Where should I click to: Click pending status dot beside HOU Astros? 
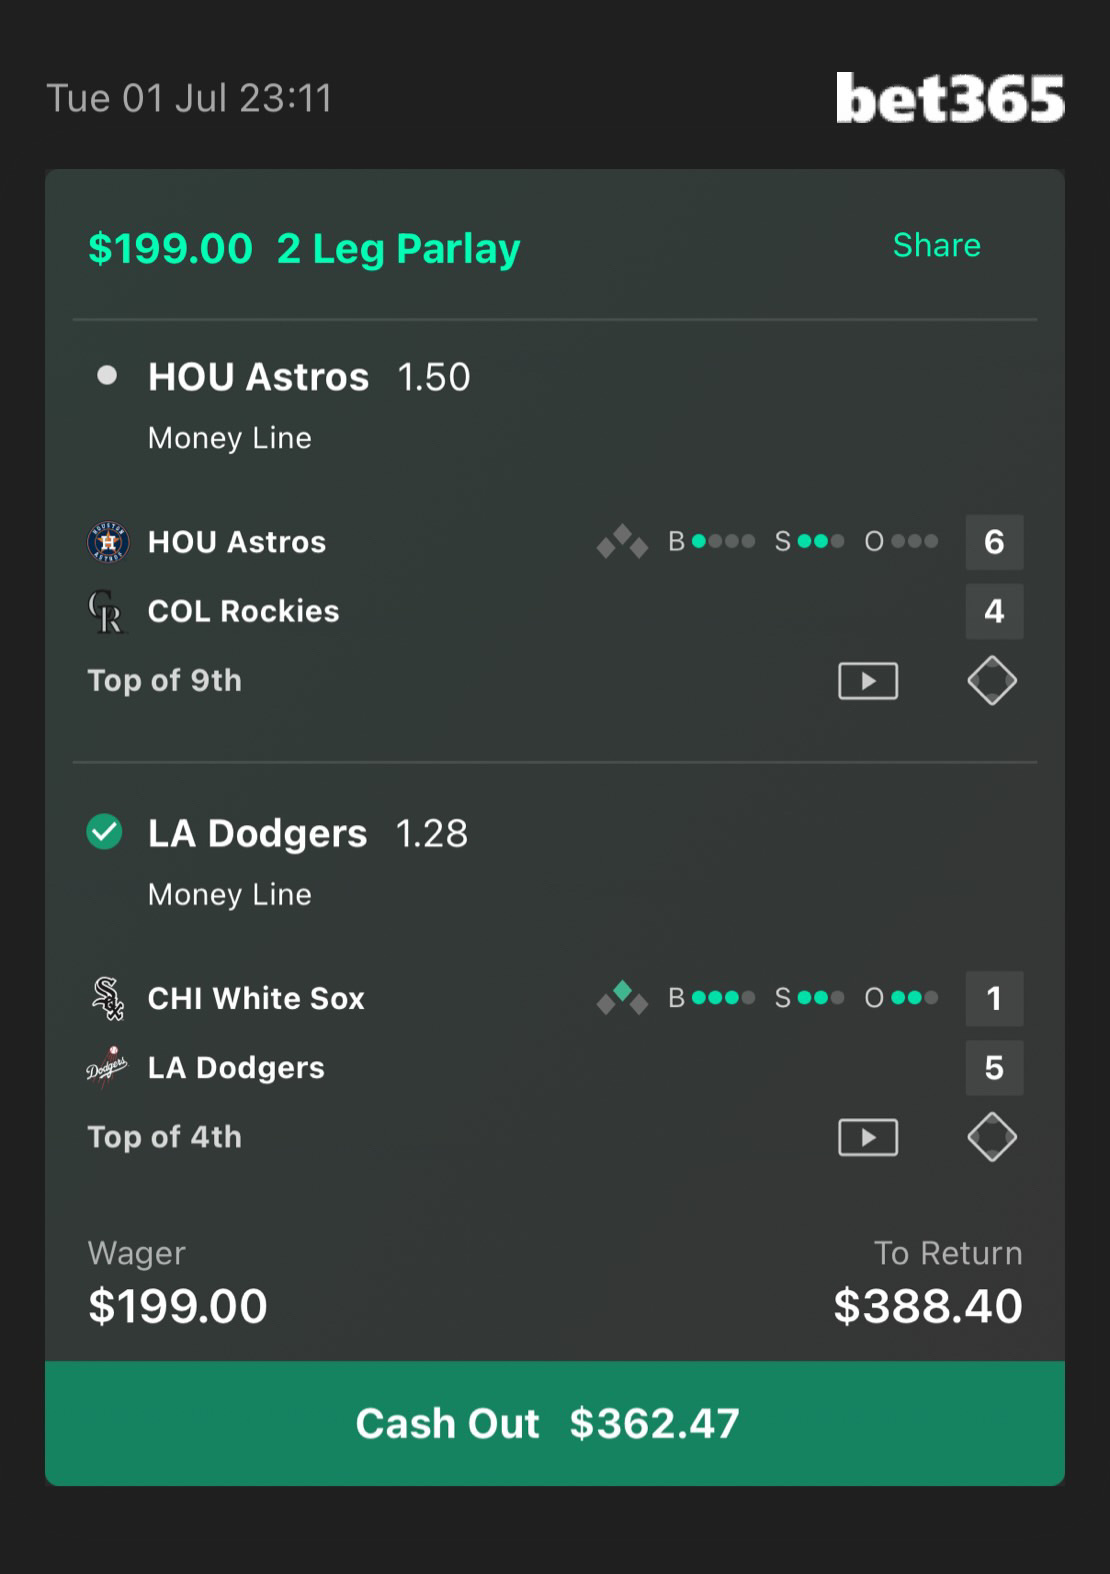tap(107, 376)
